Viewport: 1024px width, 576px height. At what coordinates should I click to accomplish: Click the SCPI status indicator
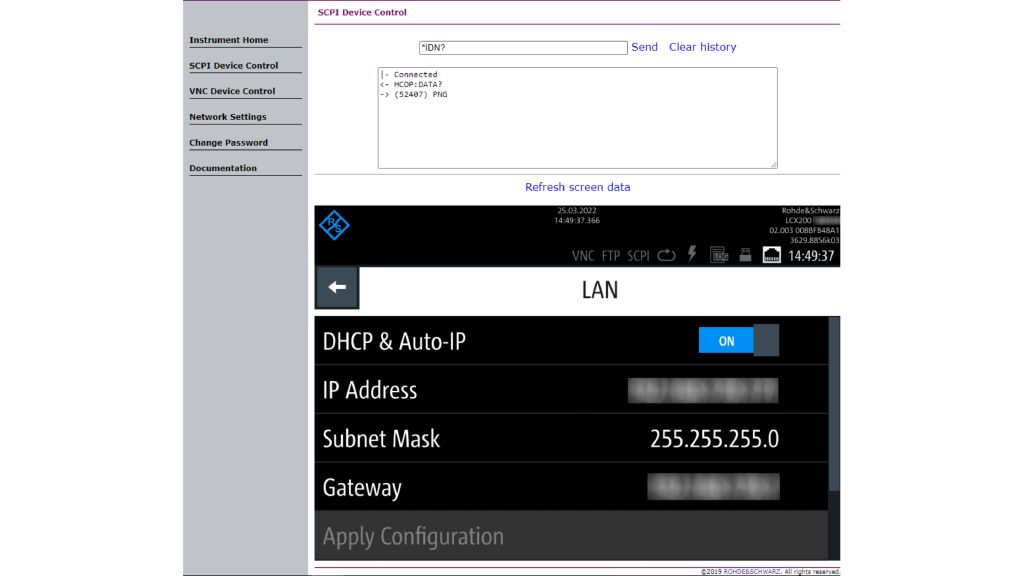tap(638, 256)
